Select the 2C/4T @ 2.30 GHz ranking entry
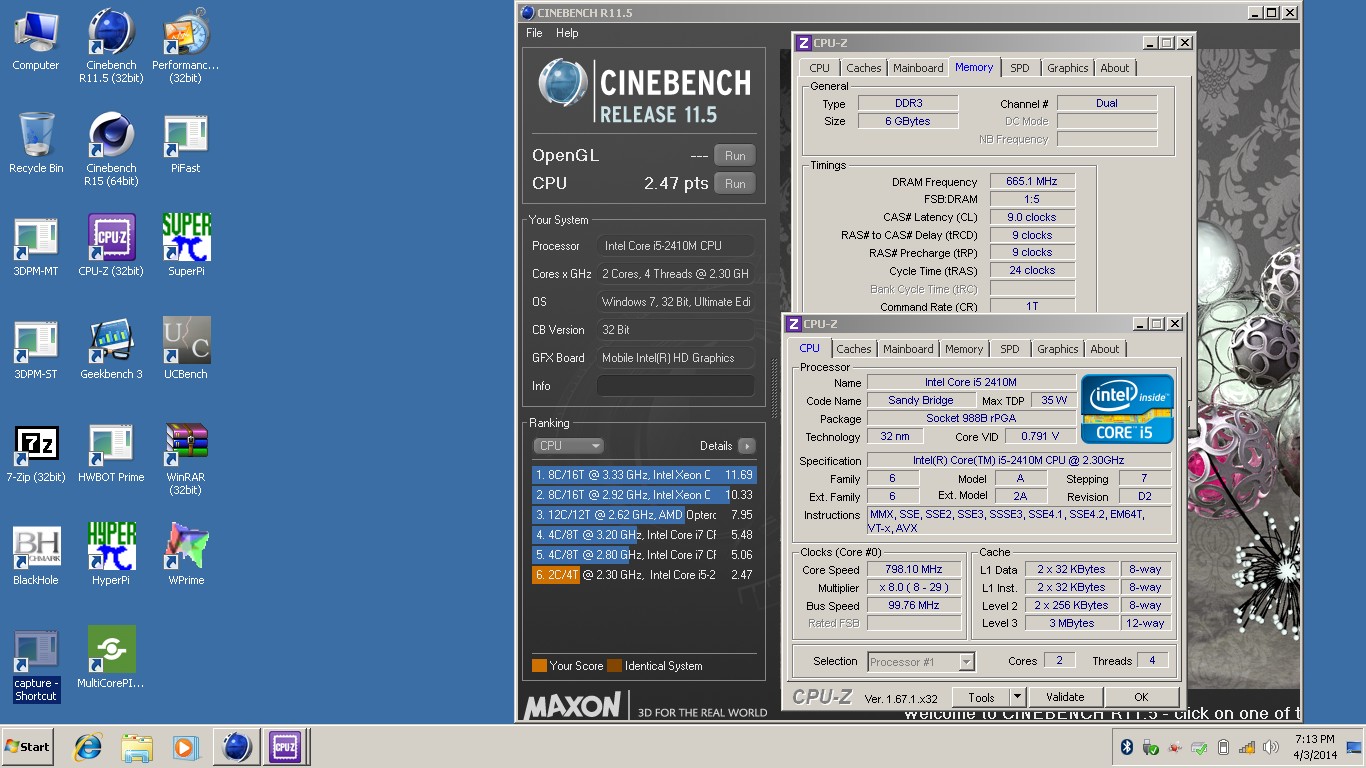The image size is (1366, 768). 644,575
